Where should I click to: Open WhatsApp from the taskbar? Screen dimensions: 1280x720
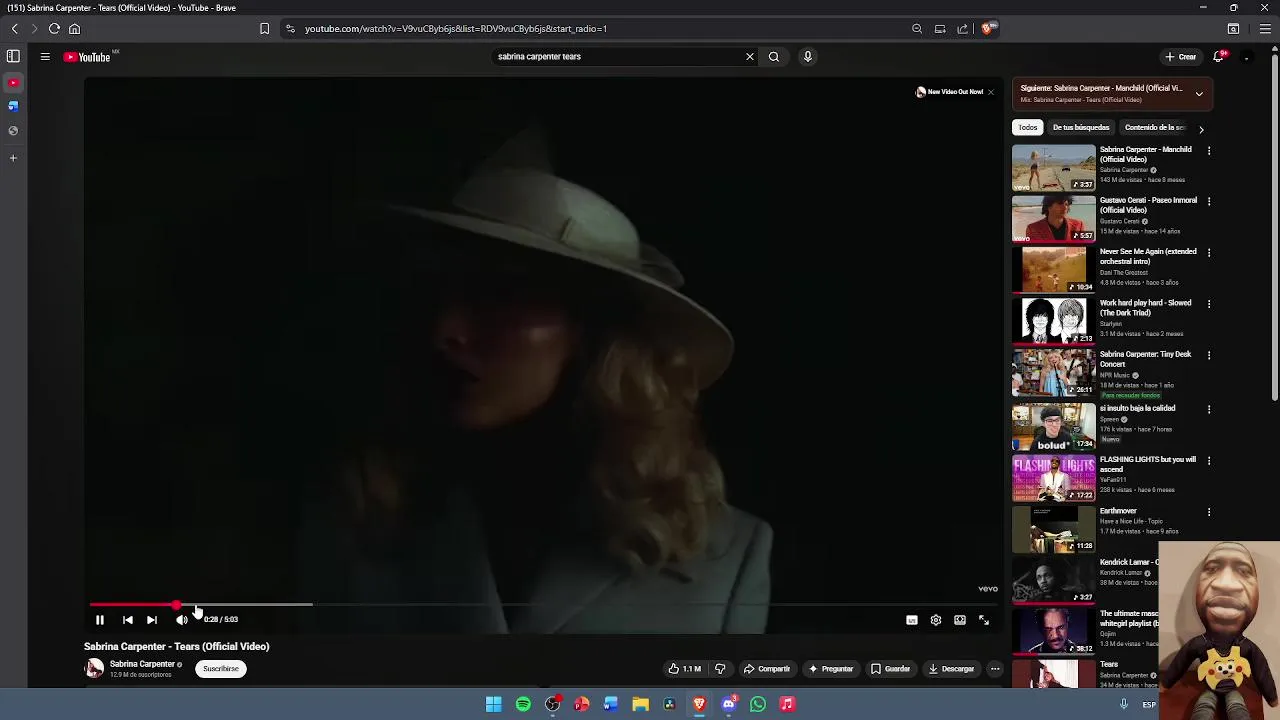click(x=758, y=704)
